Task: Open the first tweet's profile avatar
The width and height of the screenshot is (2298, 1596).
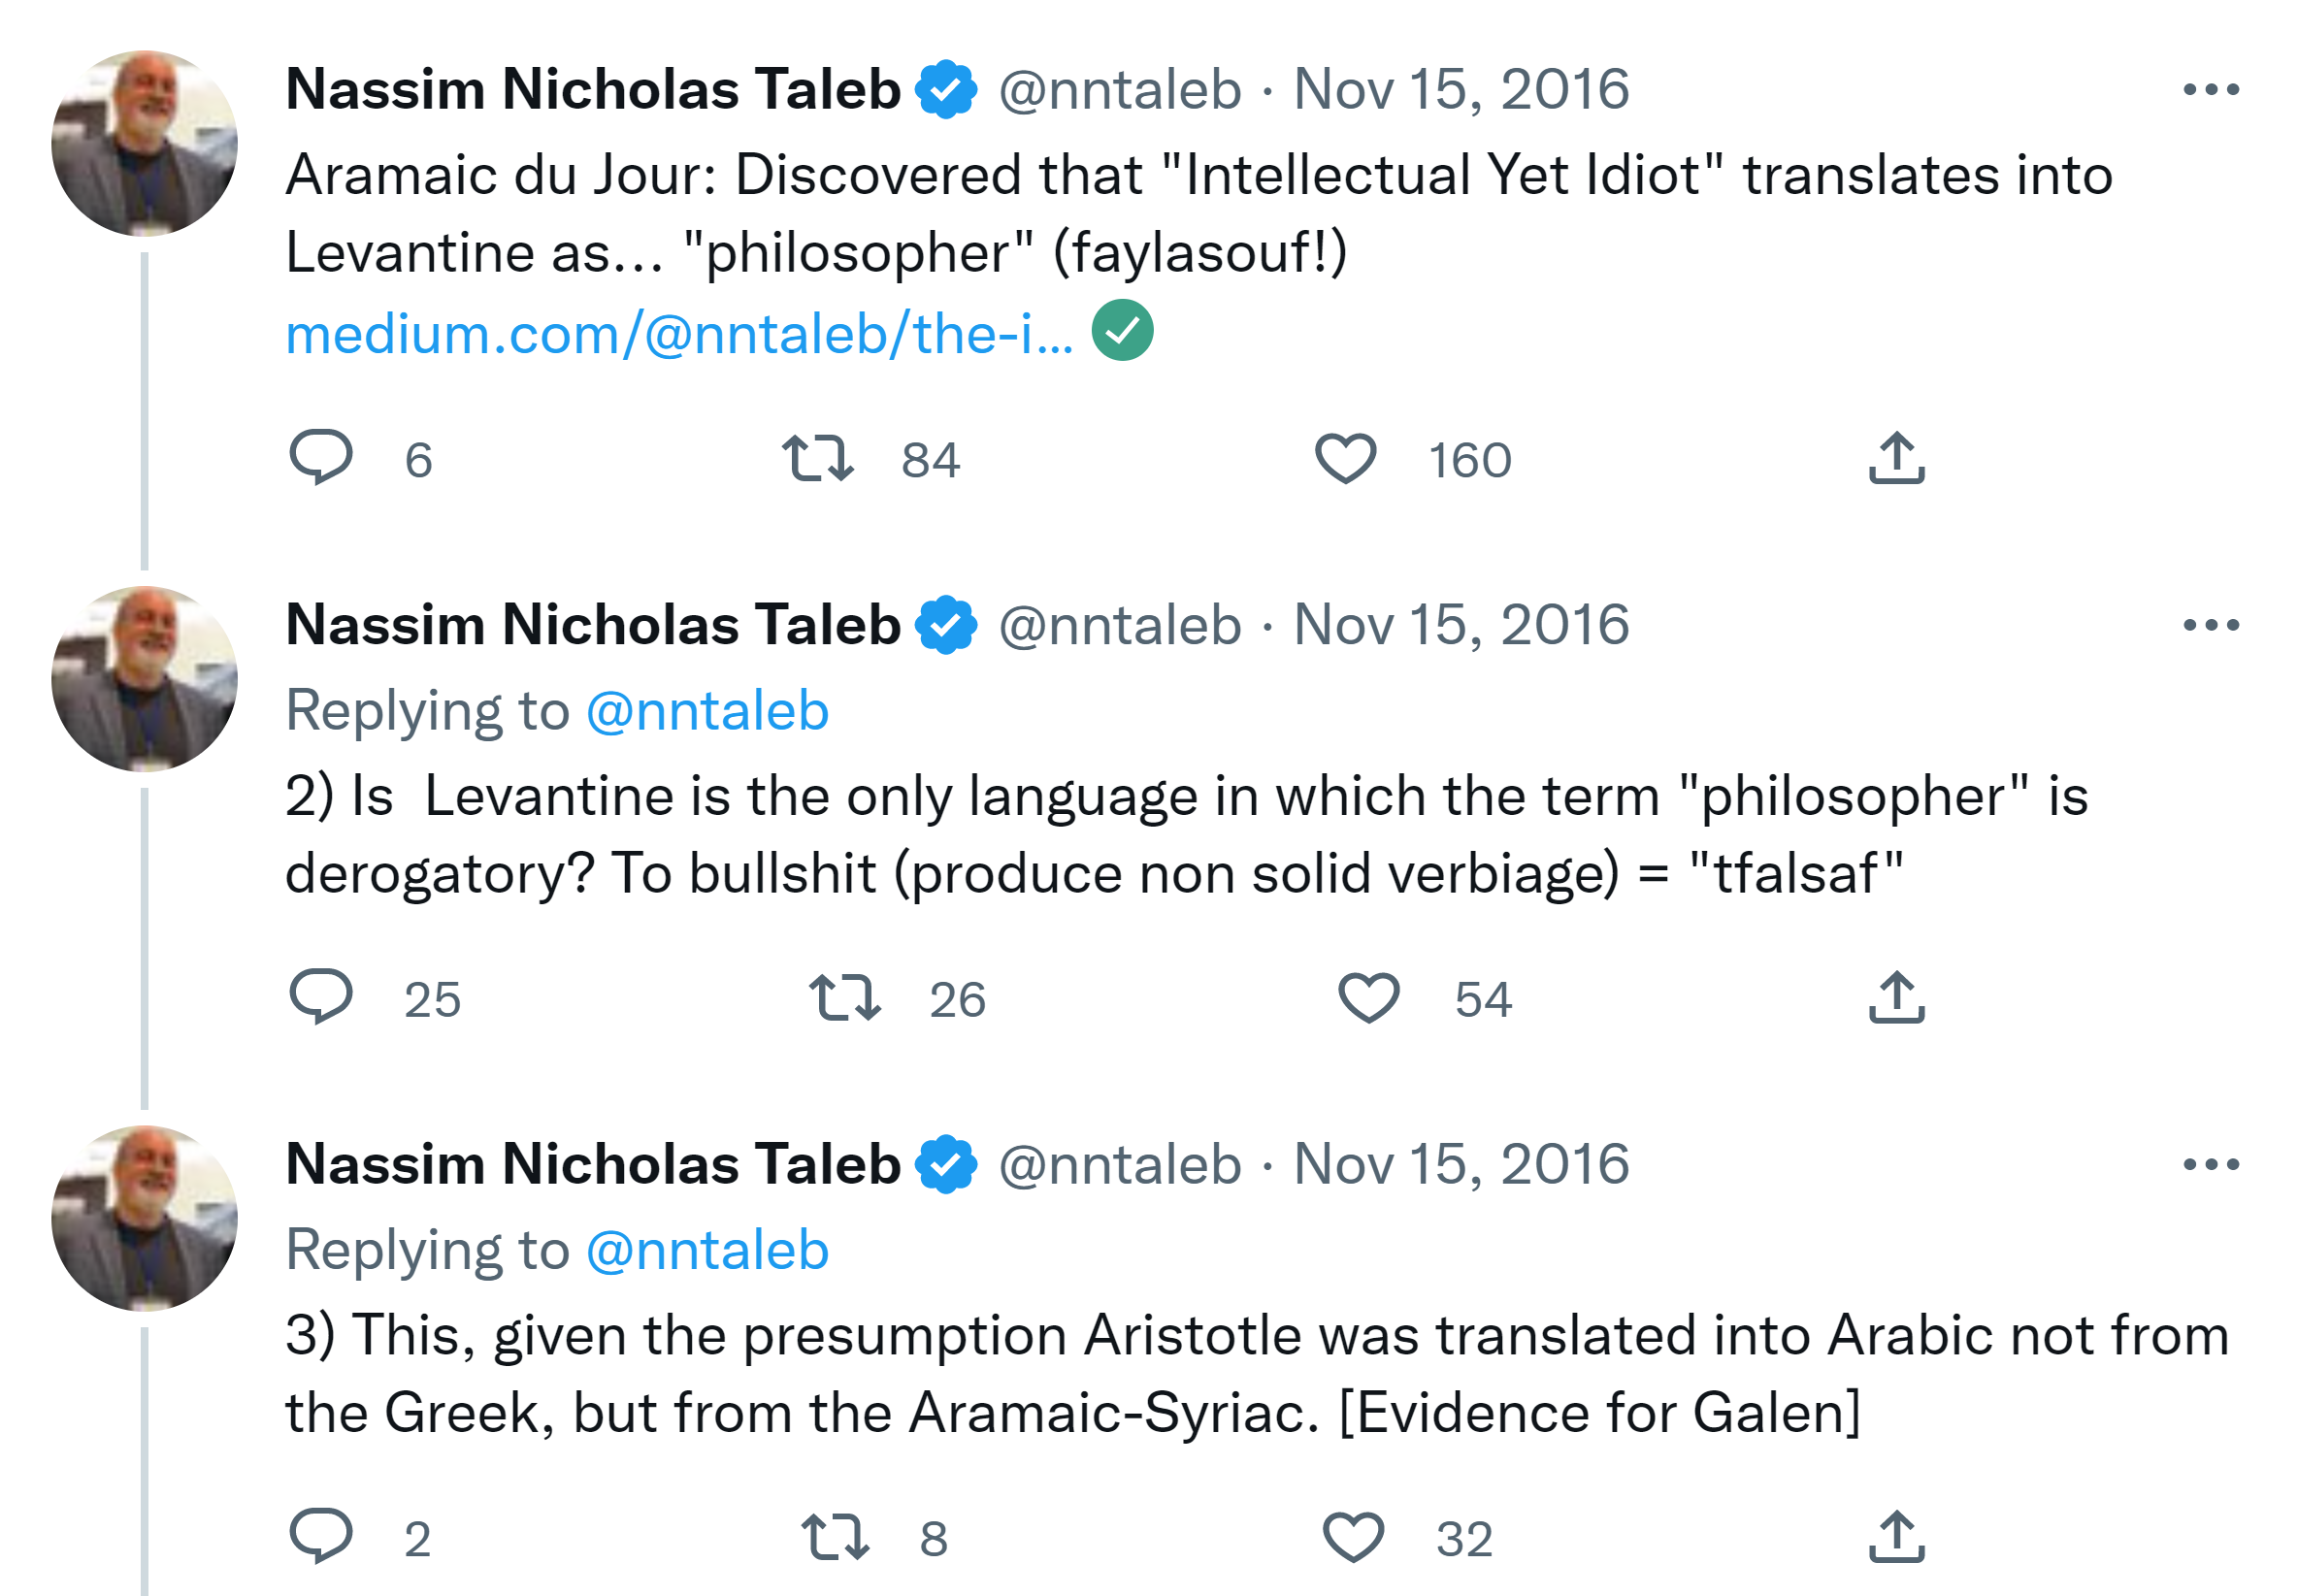Action: [x=145, y=144]
